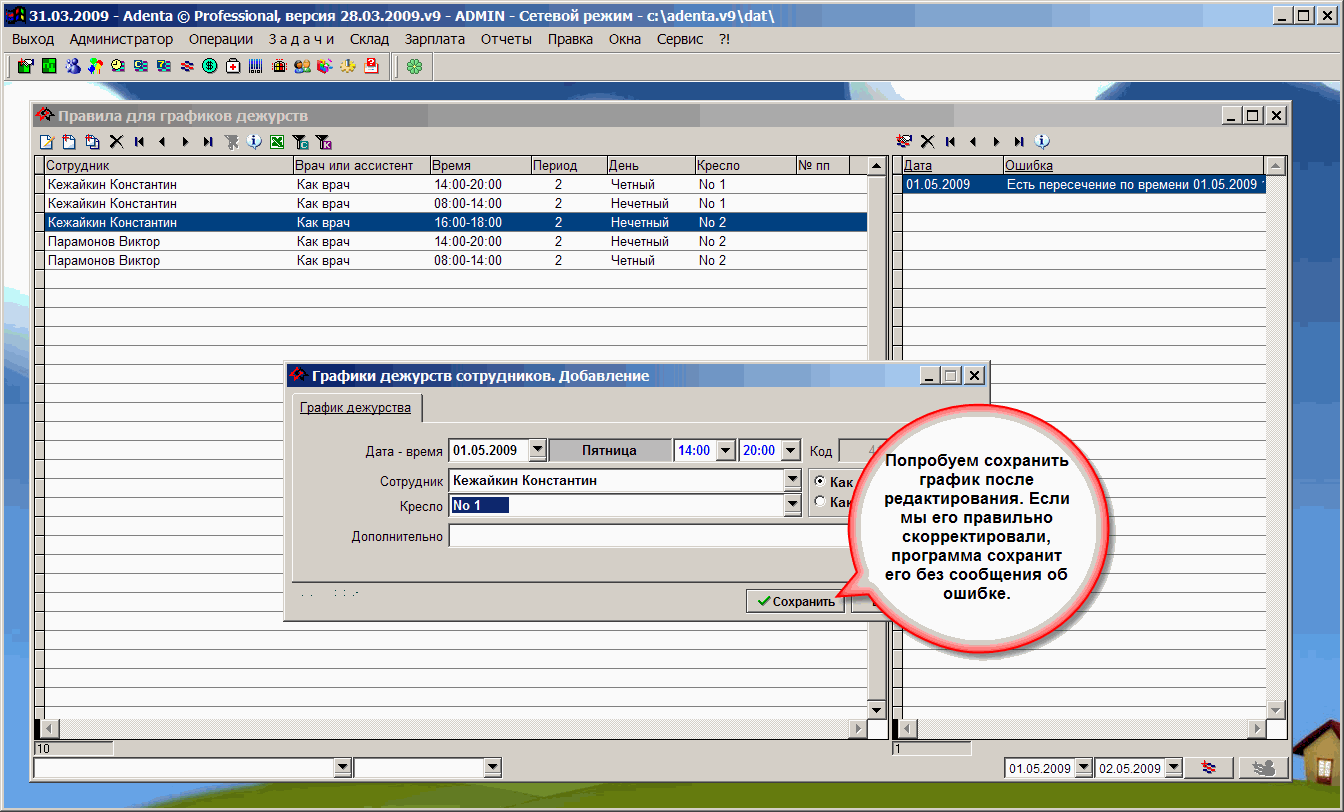
Task: Click the delete X icon in rules toolbar
Action: point(116,142)
